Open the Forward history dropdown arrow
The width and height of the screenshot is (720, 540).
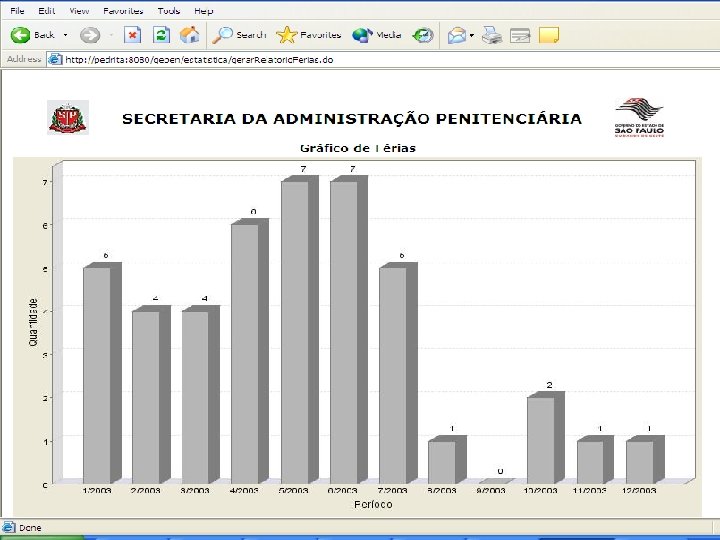pos(112,35)
